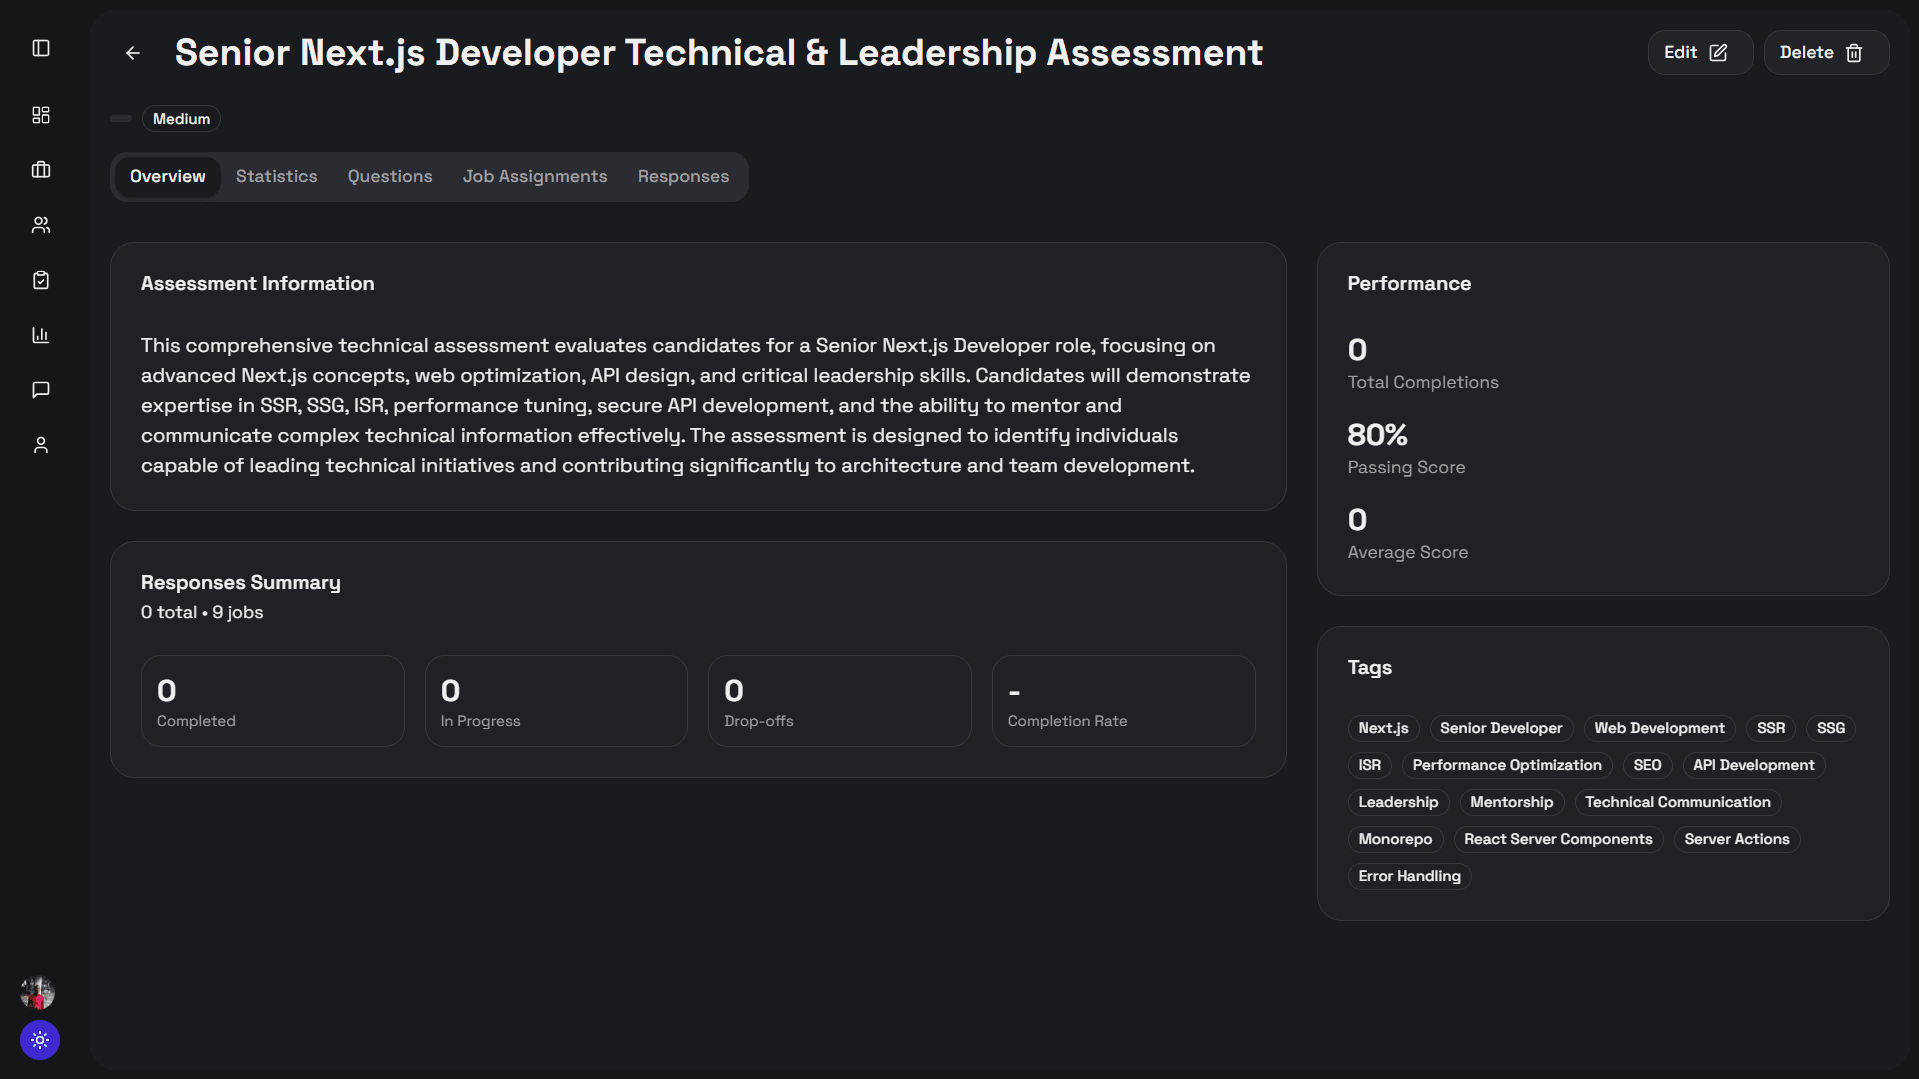View the Job Assignments tab
1919x1079 pixels.
pos(534,176)
